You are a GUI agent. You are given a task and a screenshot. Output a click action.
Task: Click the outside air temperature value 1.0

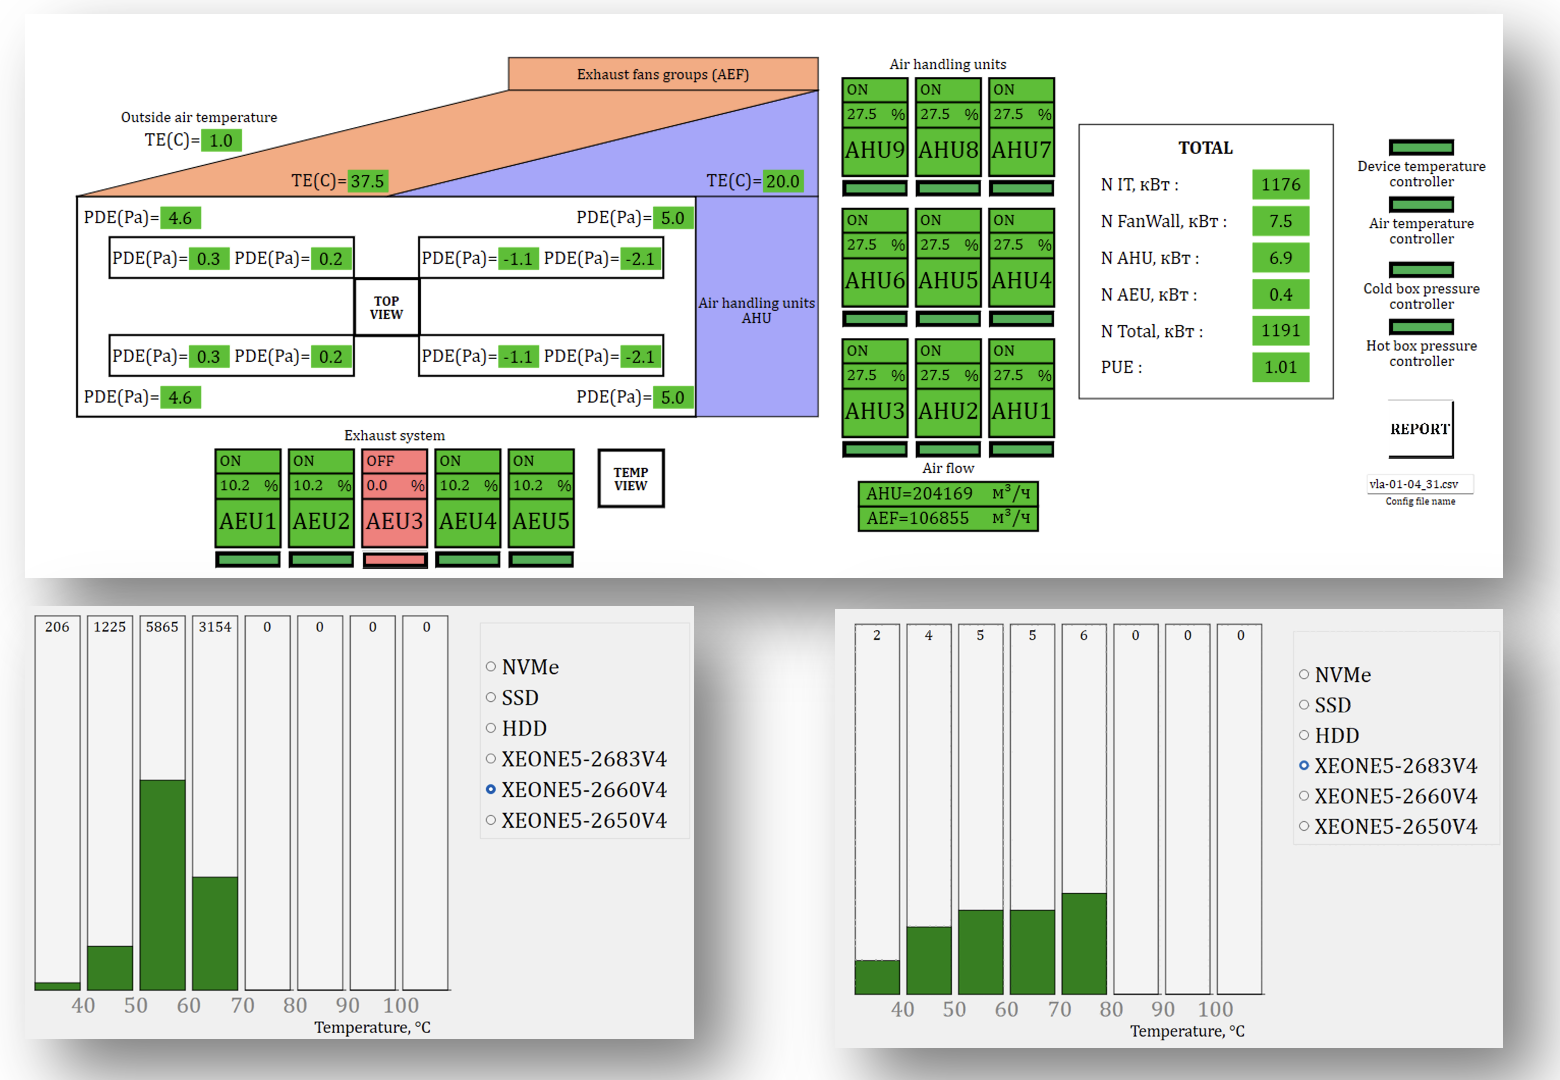221,141
